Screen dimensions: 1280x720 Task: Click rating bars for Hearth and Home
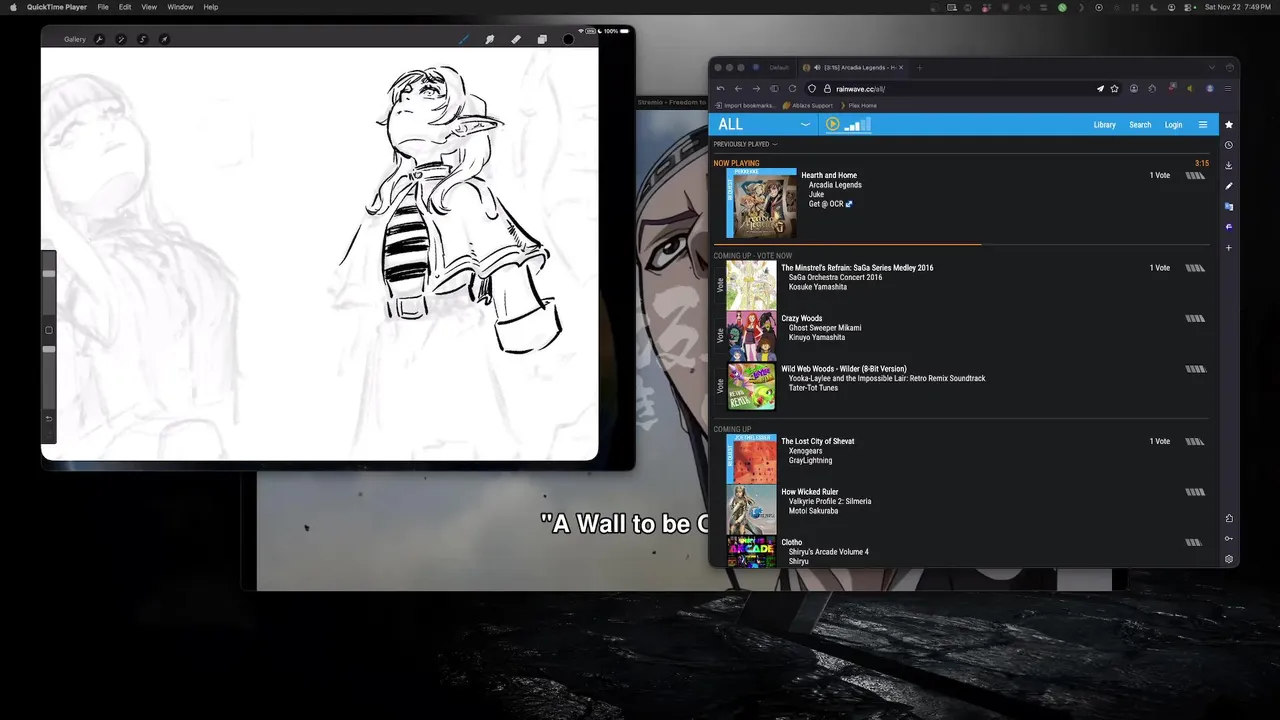(x=1195, y=176)
